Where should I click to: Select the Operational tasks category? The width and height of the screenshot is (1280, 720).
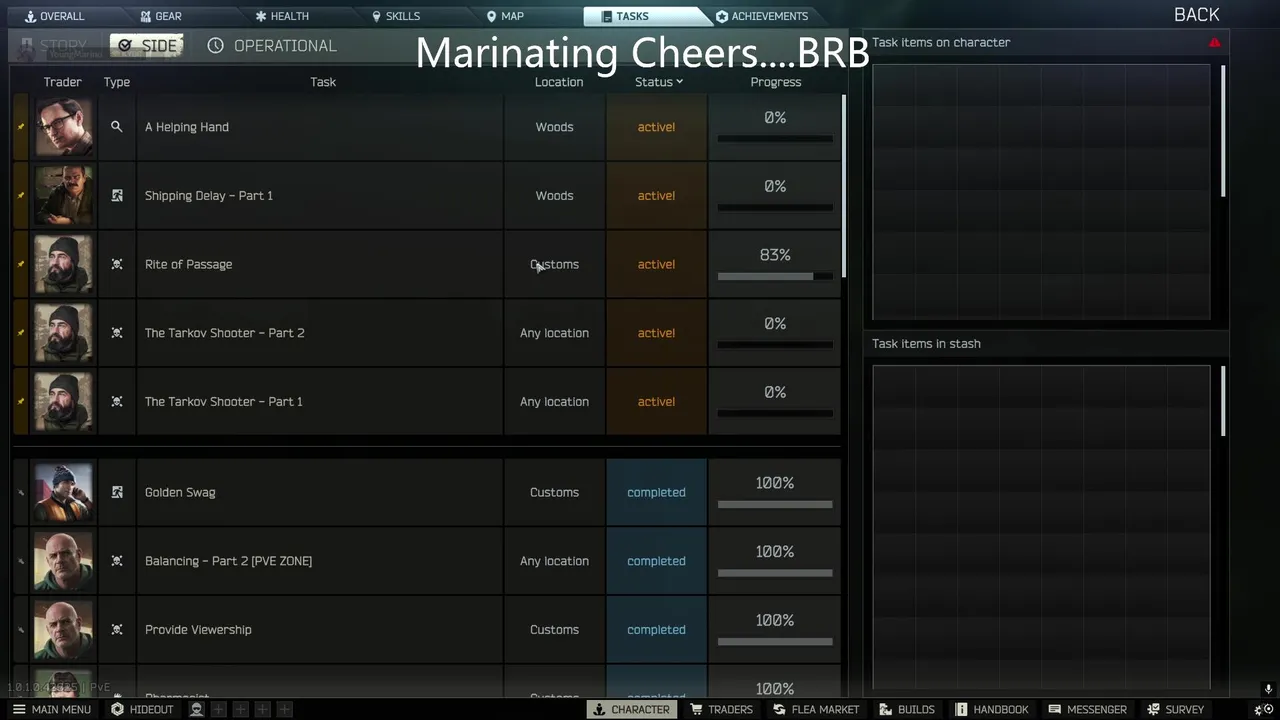272,46
